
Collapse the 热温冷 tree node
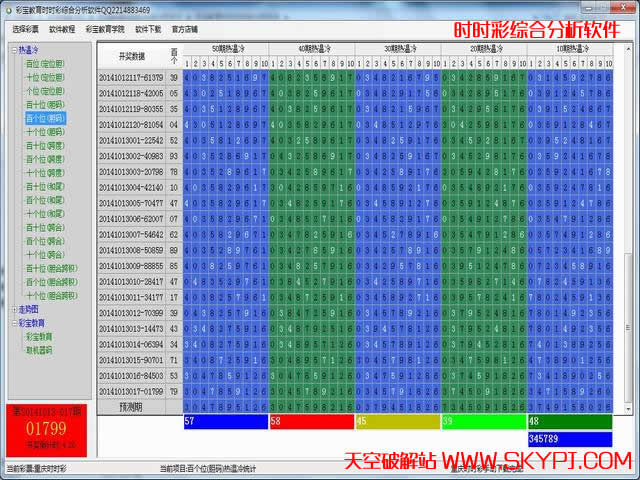coord(14,49)
